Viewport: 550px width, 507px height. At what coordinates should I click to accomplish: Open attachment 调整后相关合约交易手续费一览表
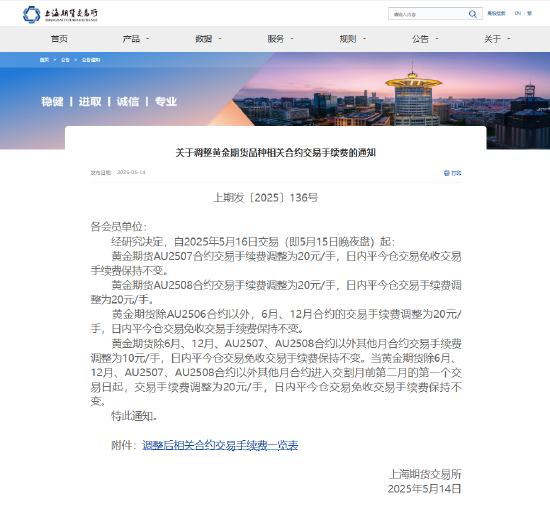tap(220, 445)
